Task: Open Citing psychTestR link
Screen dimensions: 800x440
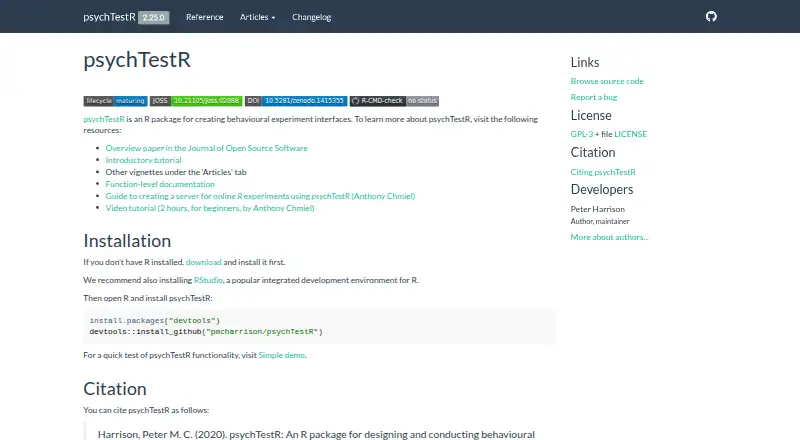Action: [603, 172]
